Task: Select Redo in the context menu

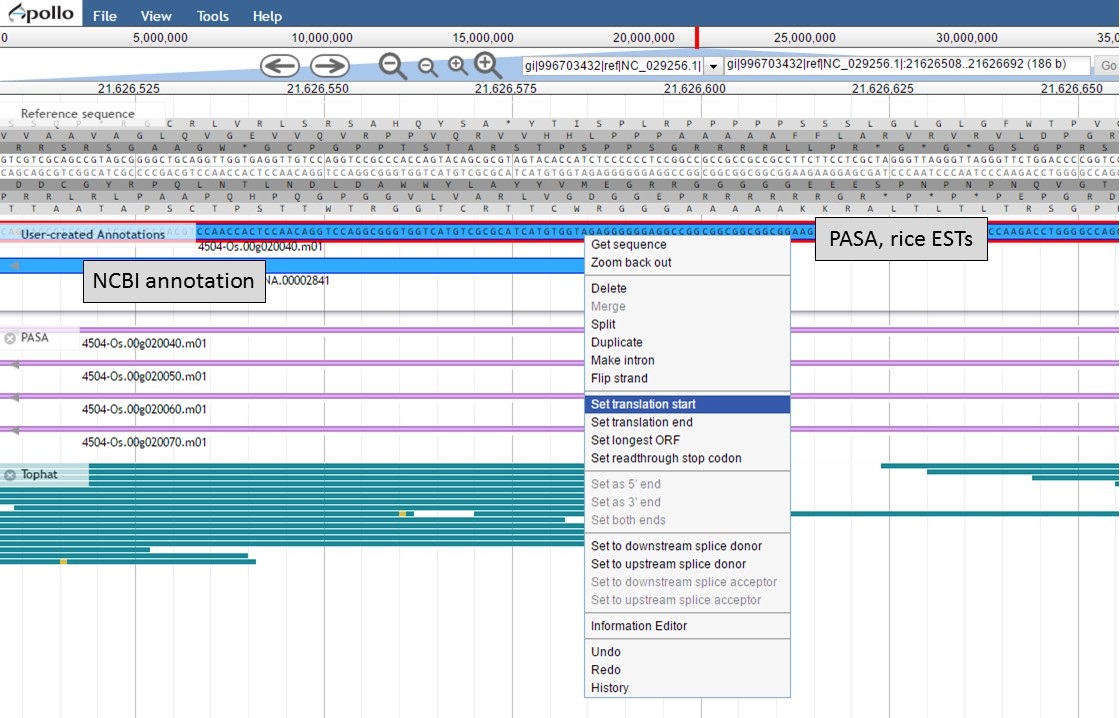Action: pyautogui.click(x=687, y=669)
